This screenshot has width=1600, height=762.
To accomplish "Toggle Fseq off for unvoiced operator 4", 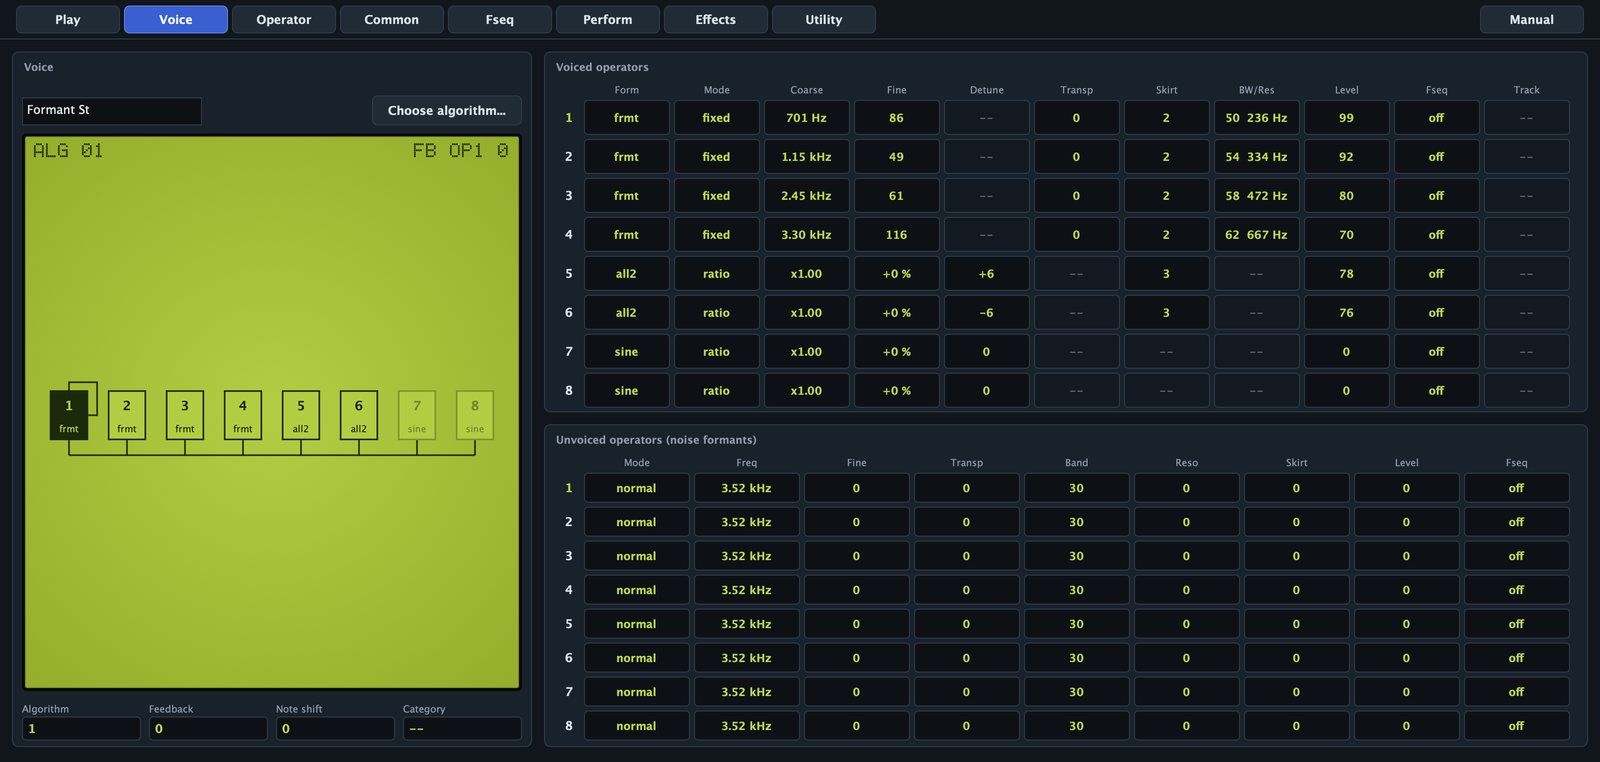I will point(1517,590).
